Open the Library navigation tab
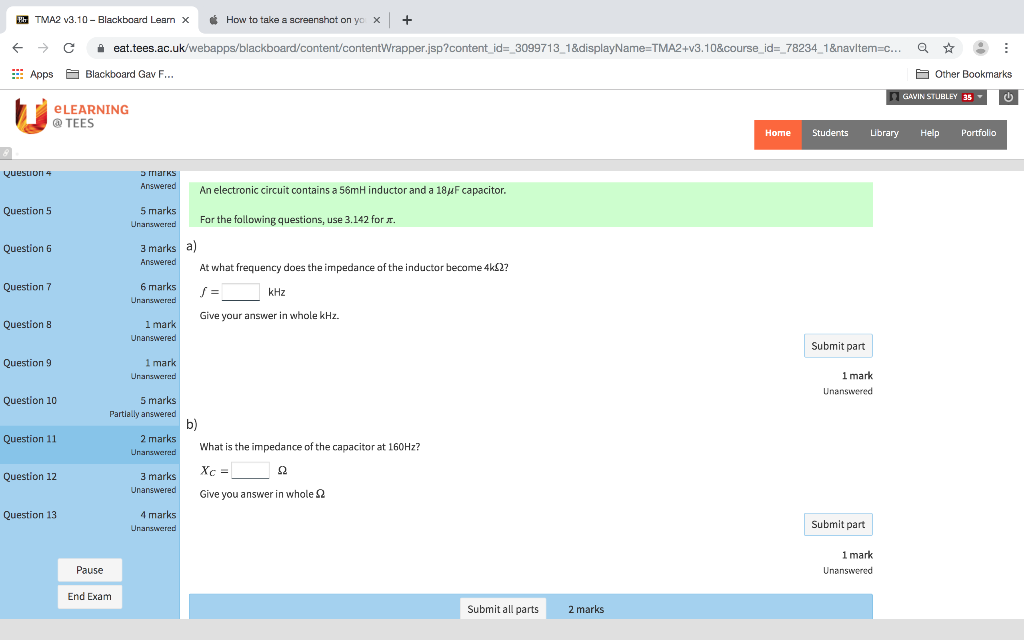1024x640 pixels. click(x=884, y=133)
